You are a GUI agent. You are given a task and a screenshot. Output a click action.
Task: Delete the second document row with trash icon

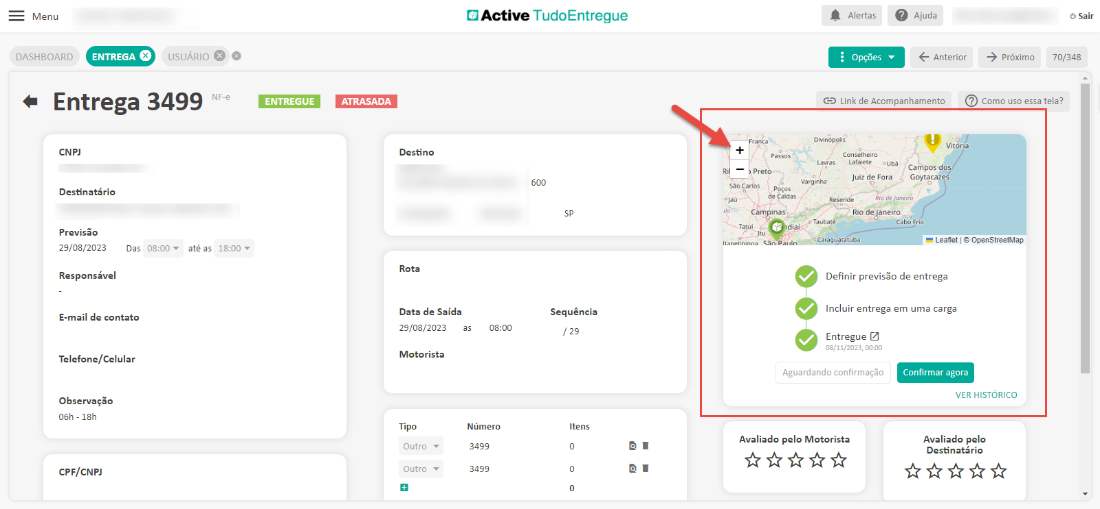pos(645,468)
